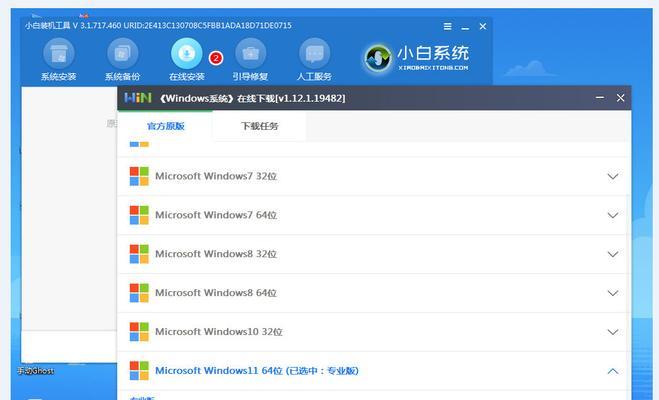This screenshot has height=400, width=659.
Task: Expand the Microsoft Windows10 32位 chevron
Action: click(x=613, y=332)
